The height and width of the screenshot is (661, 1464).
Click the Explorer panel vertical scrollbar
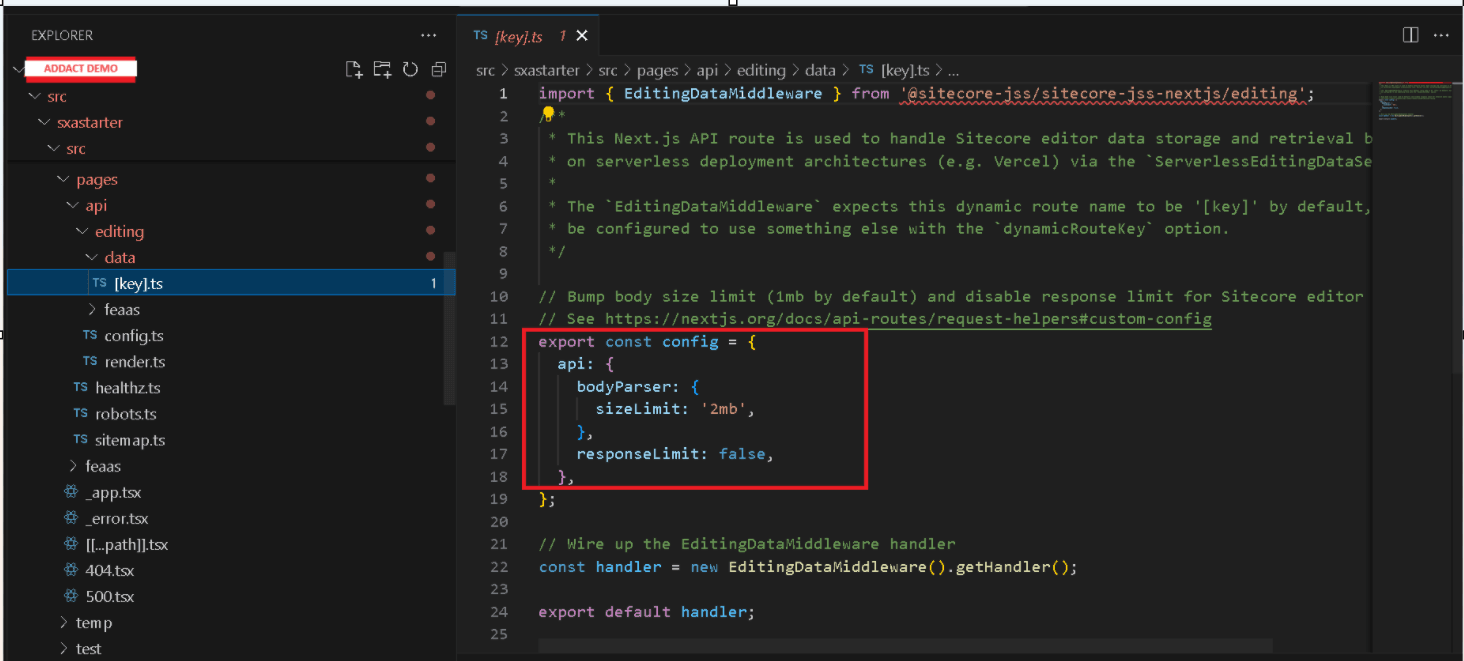tap(450, 328)
